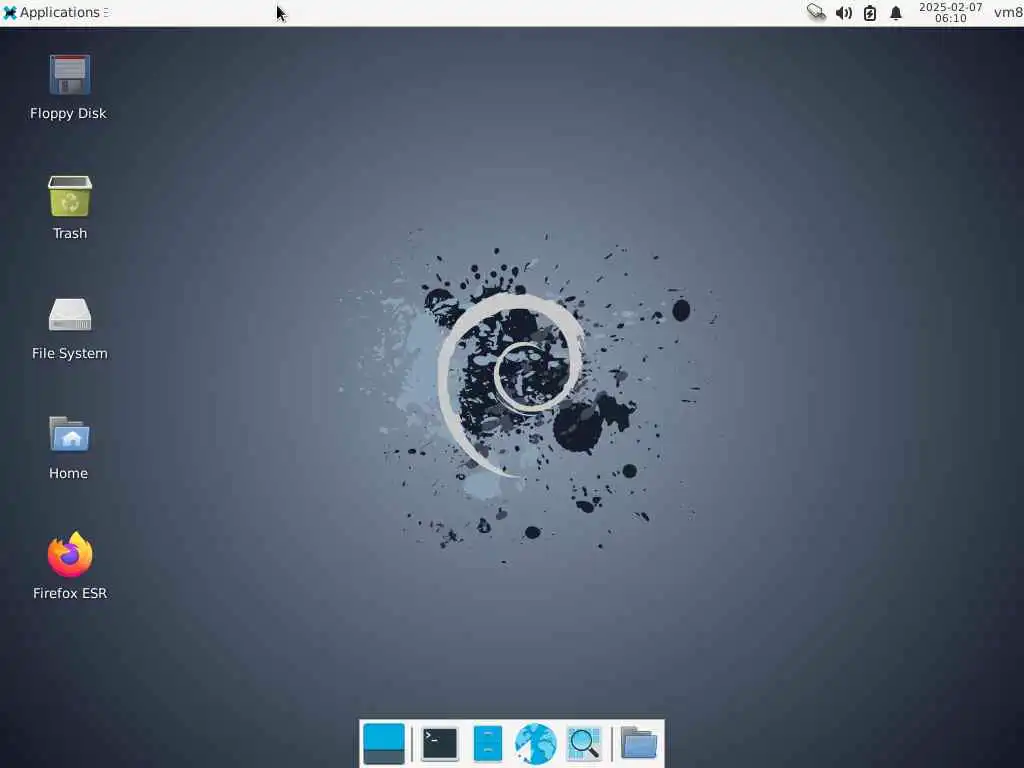
Task: Open the vm8 user menu in the panel
Action: coord(1008,12)
